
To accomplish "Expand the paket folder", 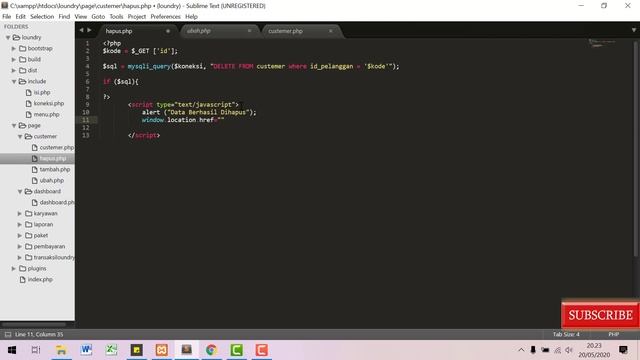I will (x=20, y=236).
